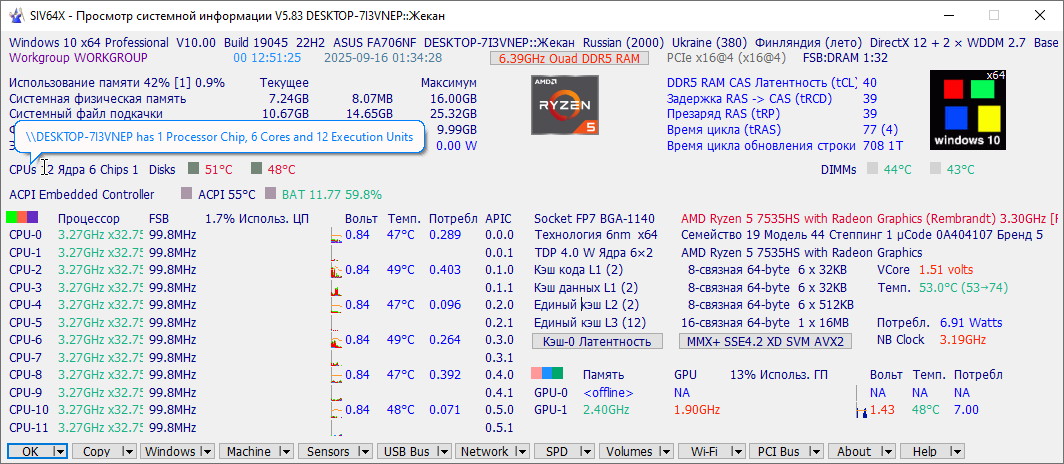Open the Windows dropdown arrow
The image size is (1064, 464).
pyautogui.click(x=207, y=452)
